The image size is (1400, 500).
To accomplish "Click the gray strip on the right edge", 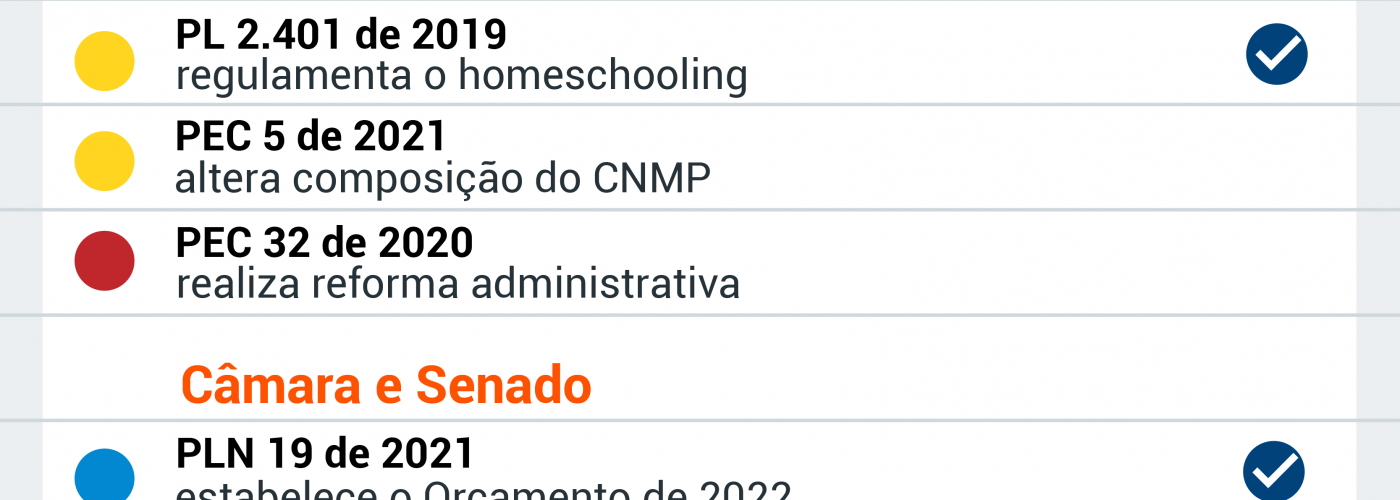I will (x=1378, y=250).
